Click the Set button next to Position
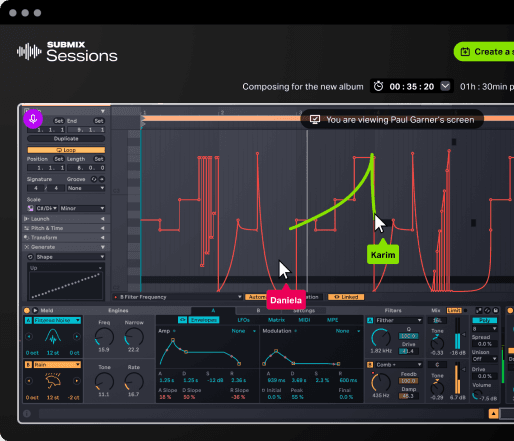 pos(59,159)
